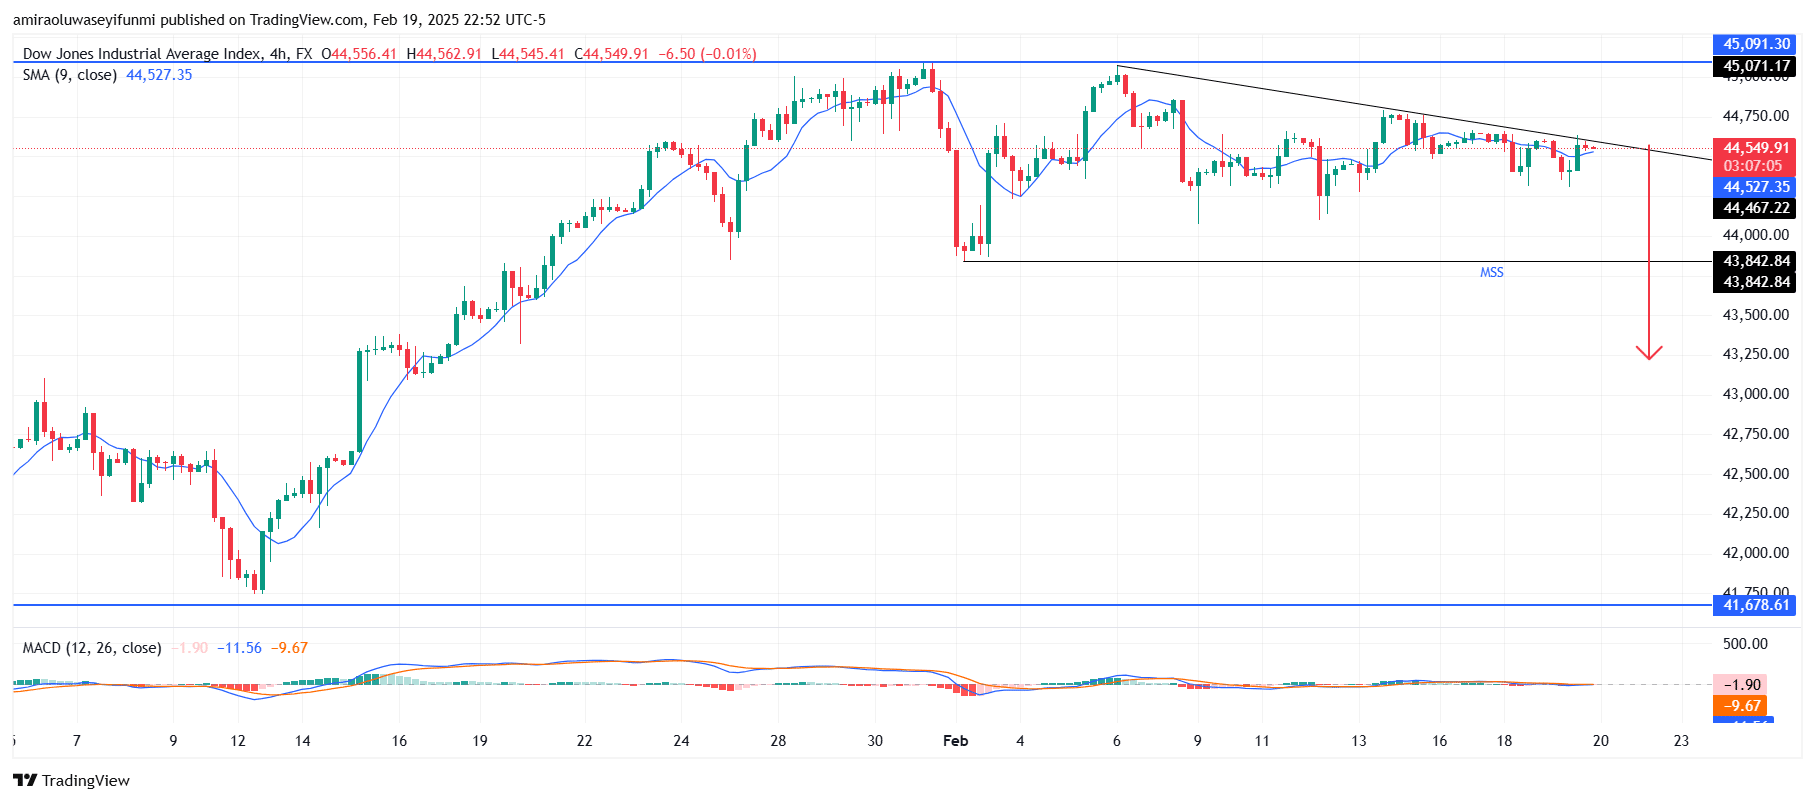Click the Dow Jones Industrial Average Index title
Image resolution: width=1815 pixels, height=802 pixels.
[143, 54]
